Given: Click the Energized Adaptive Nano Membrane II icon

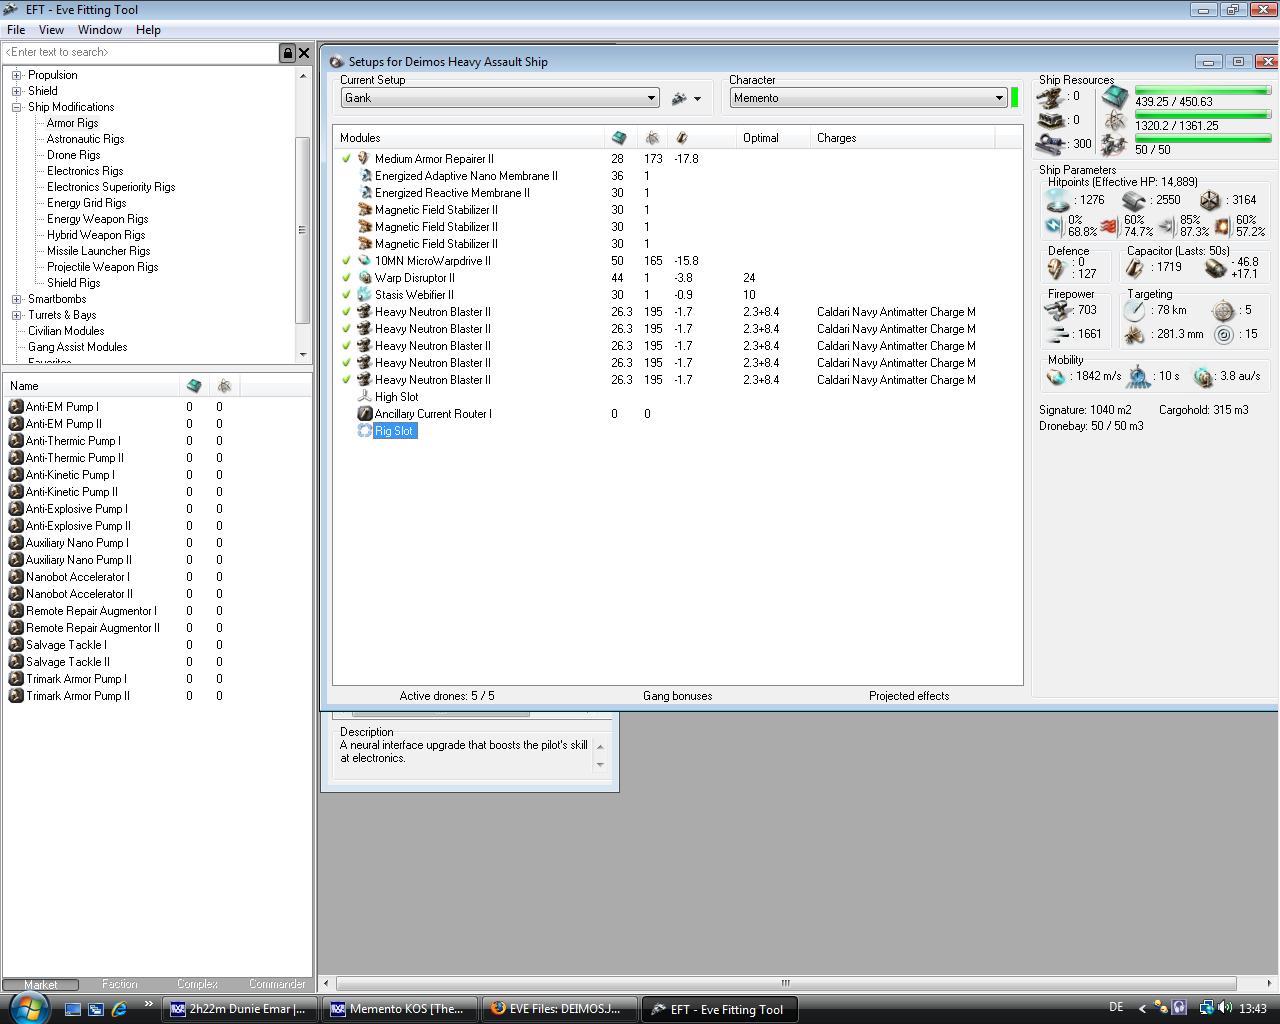Looking at the screenshot, I should pos(364,176).
